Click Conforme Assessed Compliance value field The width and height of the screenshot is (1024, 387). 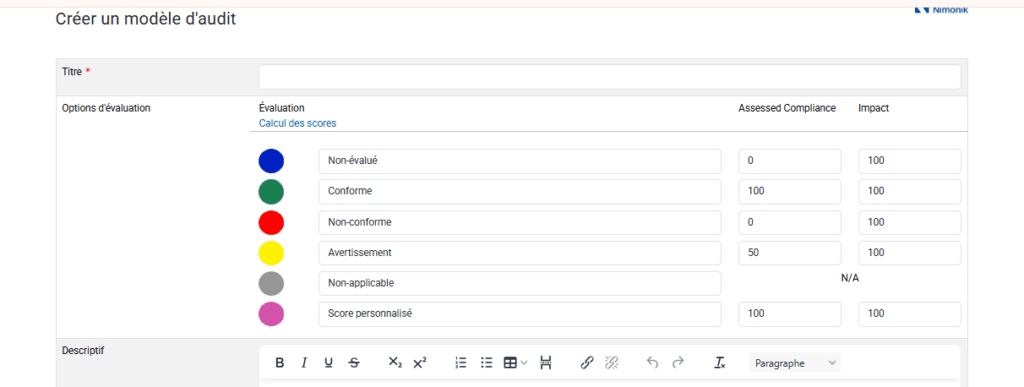pos(790,192)
